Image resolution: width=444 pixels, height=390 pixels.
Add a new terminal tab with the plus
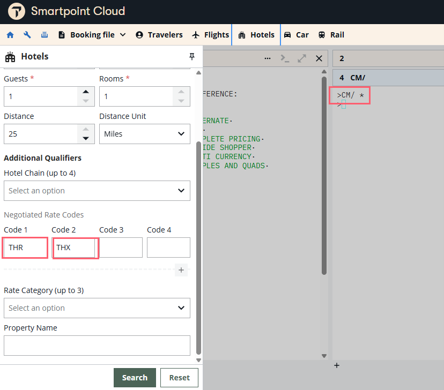tap(337, 365)
